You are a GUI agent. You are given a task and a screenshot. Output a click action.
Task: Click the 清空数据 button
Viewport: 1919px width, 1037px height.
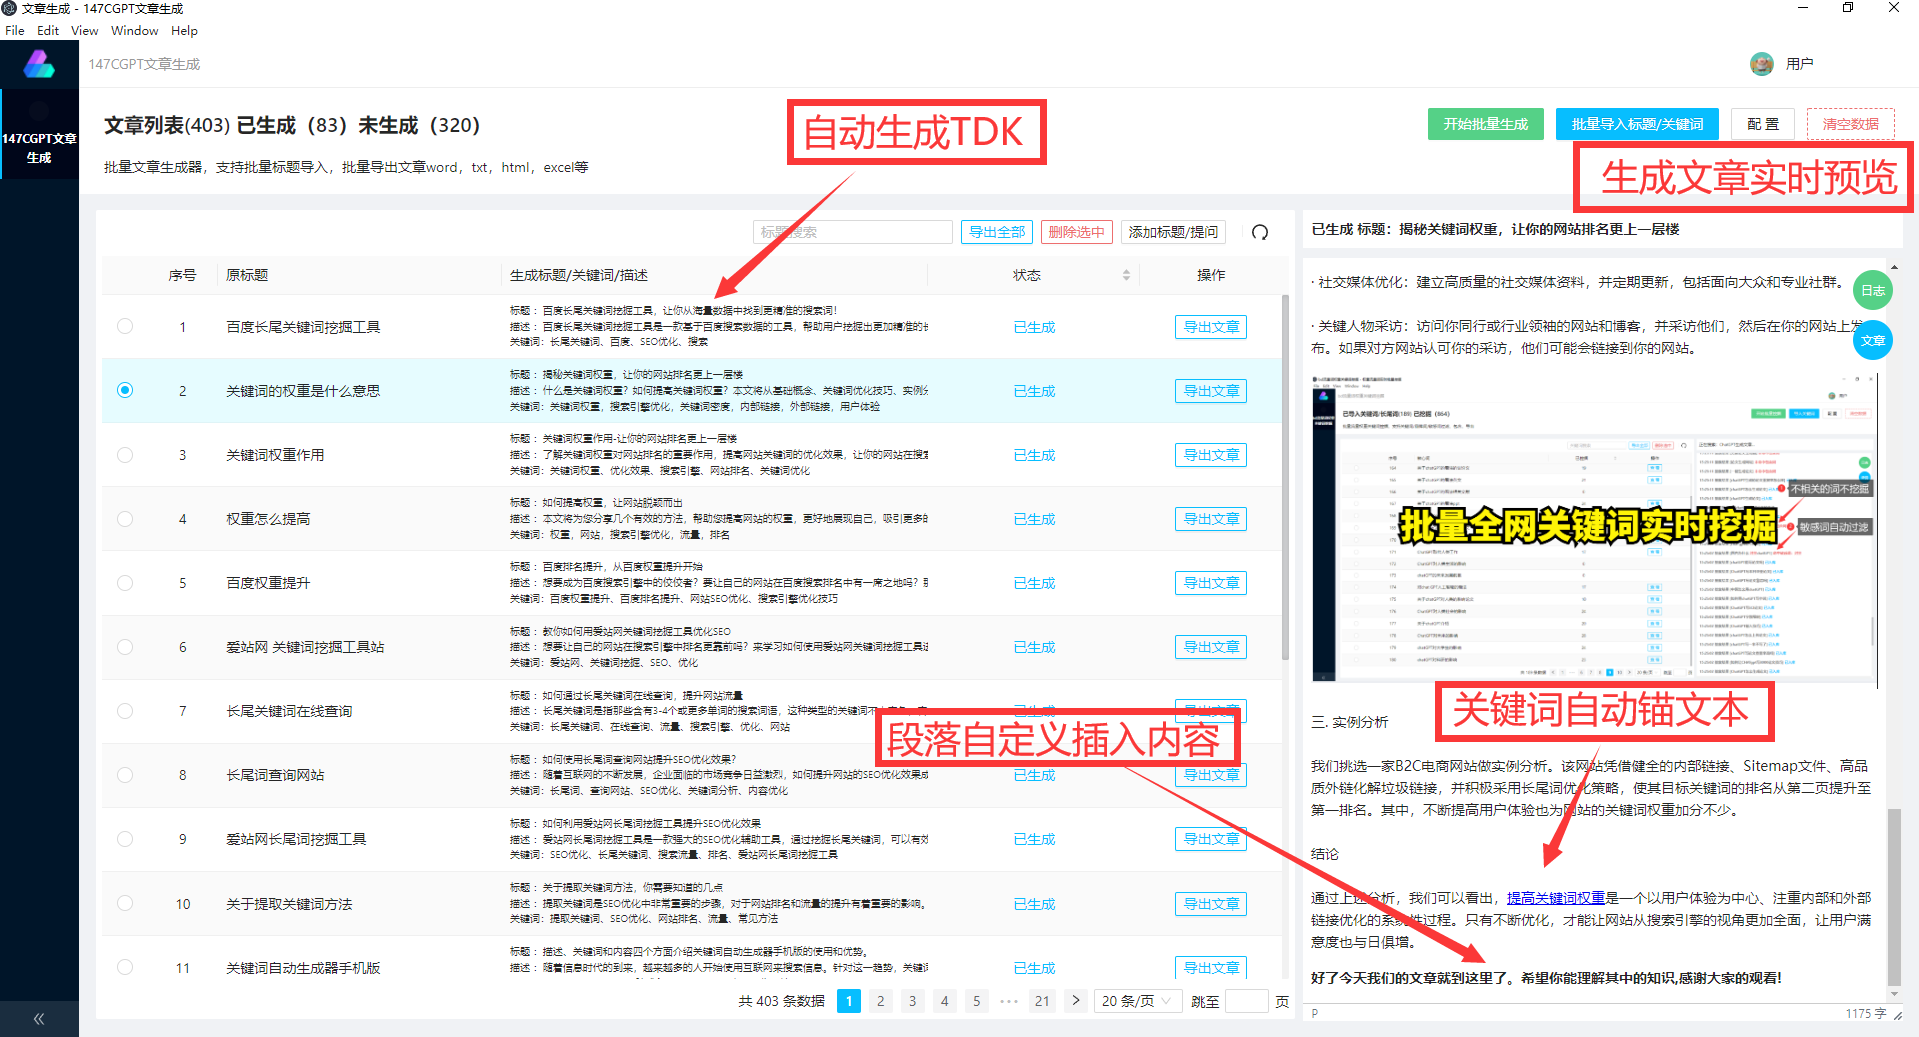click(x=1850, y=124)
